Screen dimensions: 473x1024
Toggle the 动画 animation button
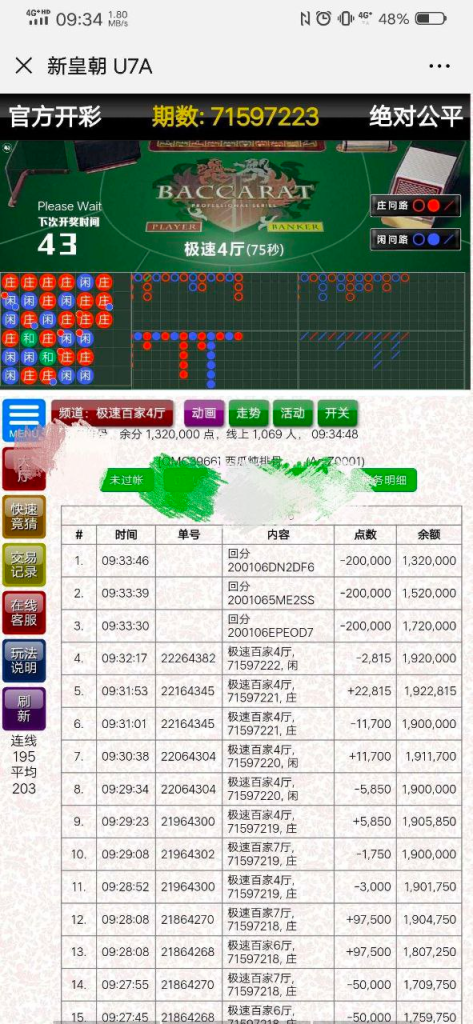tap(204, 413)
